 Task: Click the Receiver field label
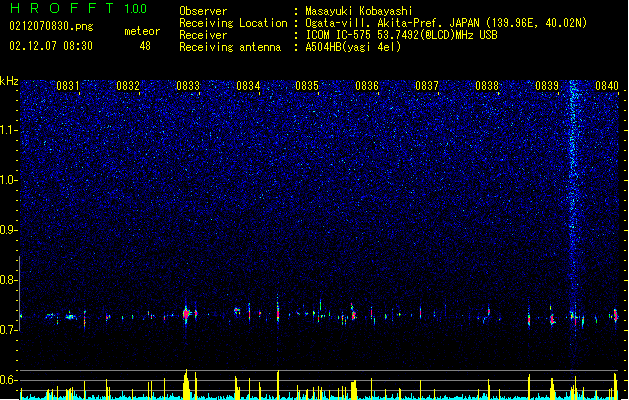pos(203,35)
